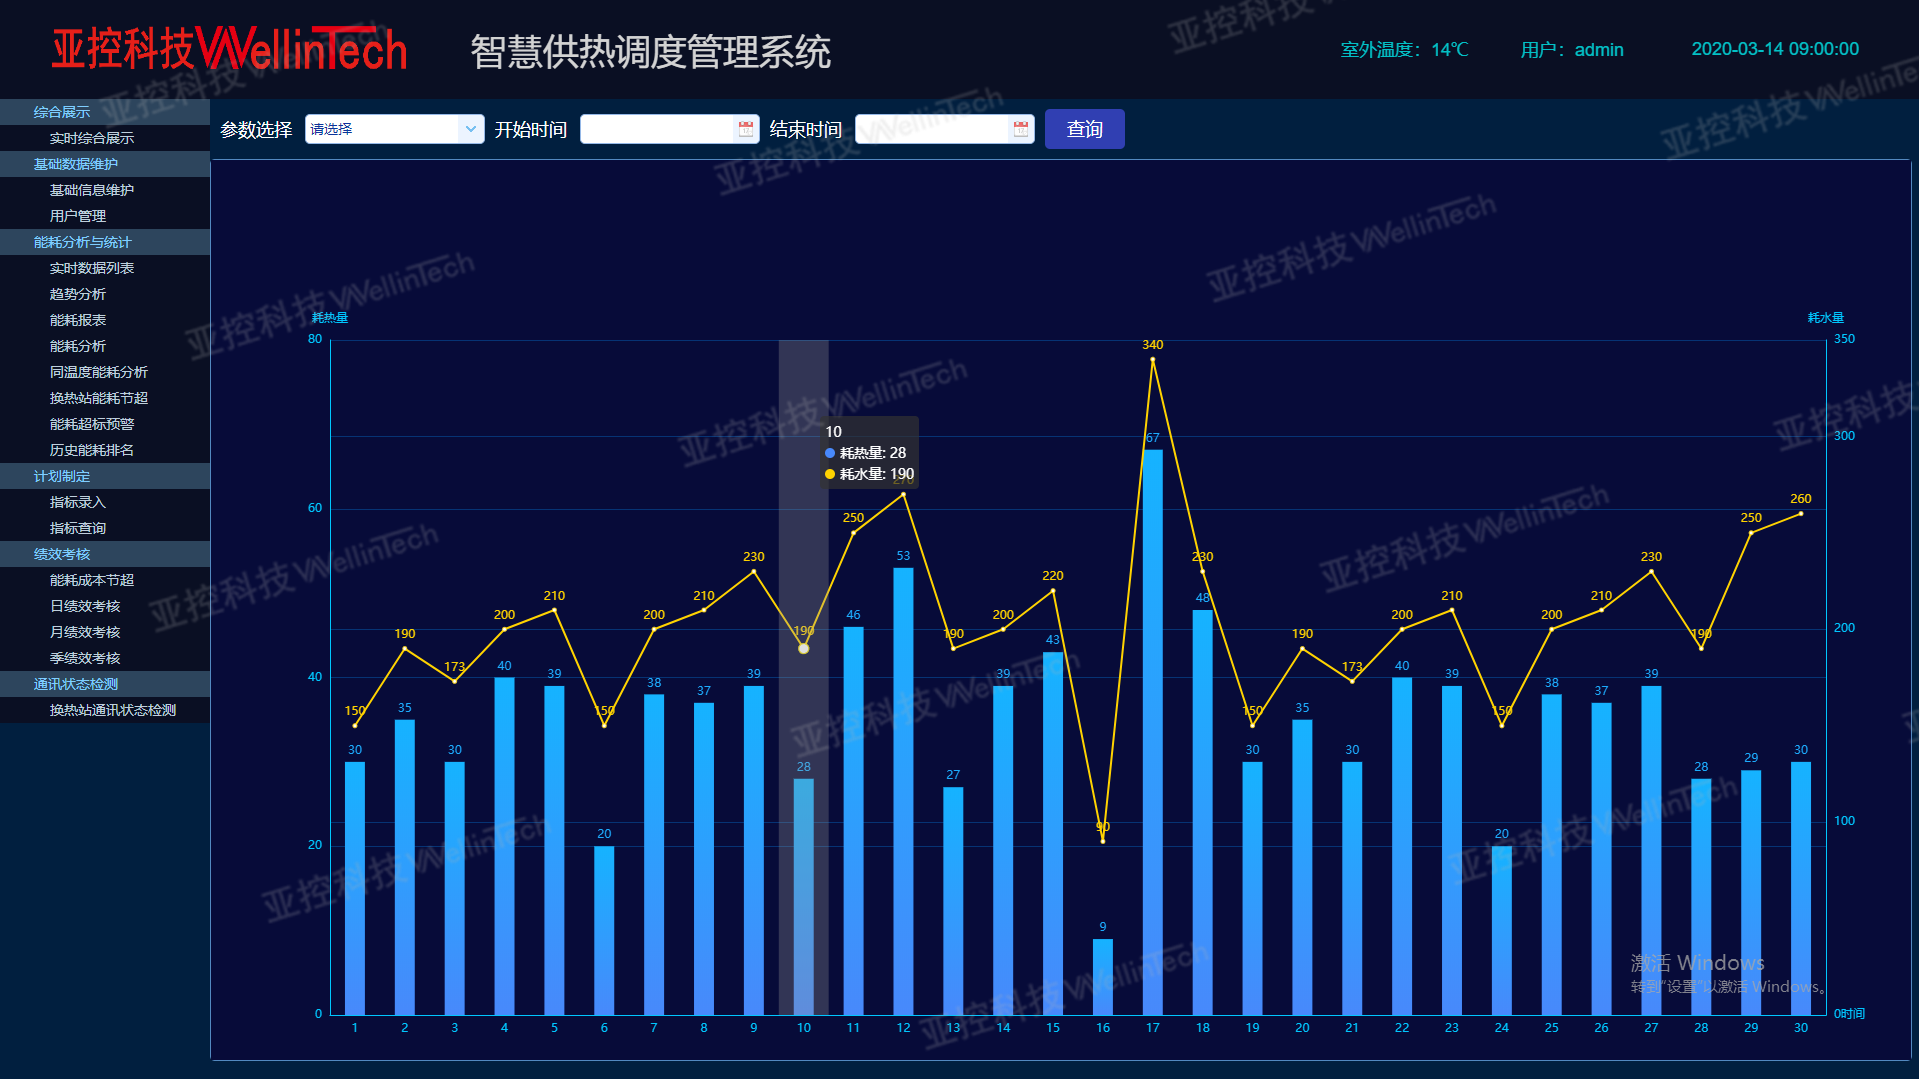Select 同温度能耗分析 in sidebar

(x=105, y=372)
